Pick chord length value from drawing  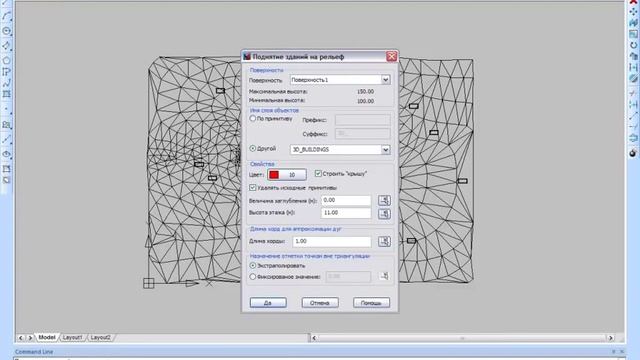[x=384, y=241]
